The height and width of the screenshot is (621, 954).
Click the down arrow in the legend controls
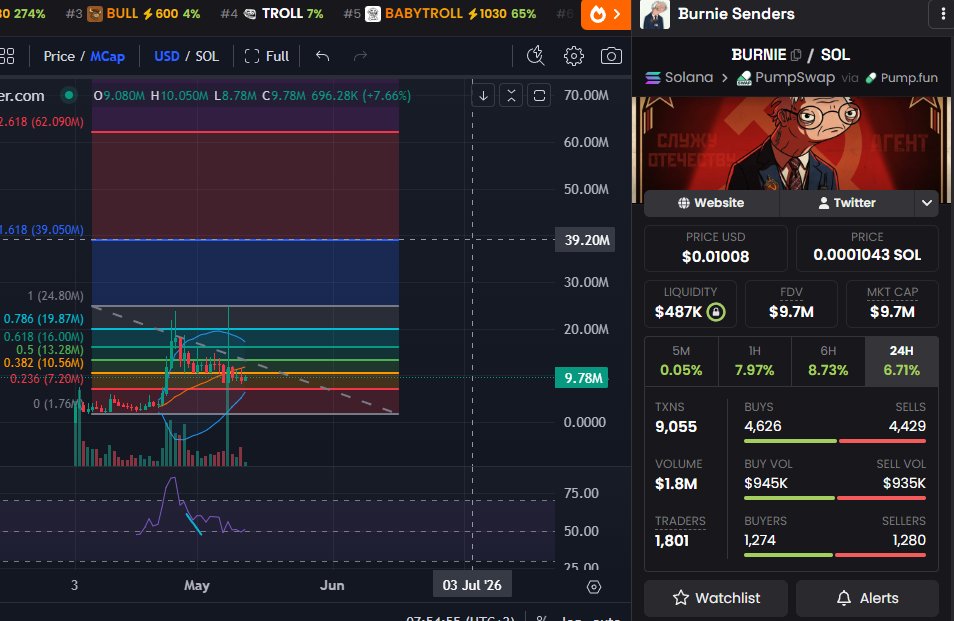click(483, 95)
